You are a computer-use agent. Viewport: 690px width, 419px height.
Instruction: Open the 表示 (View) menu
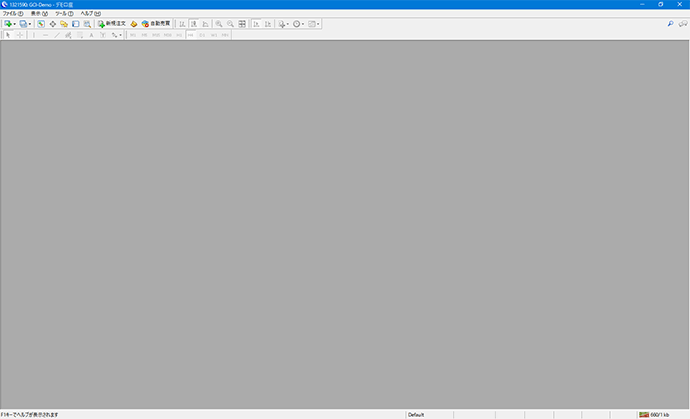[x=40, y=13]
